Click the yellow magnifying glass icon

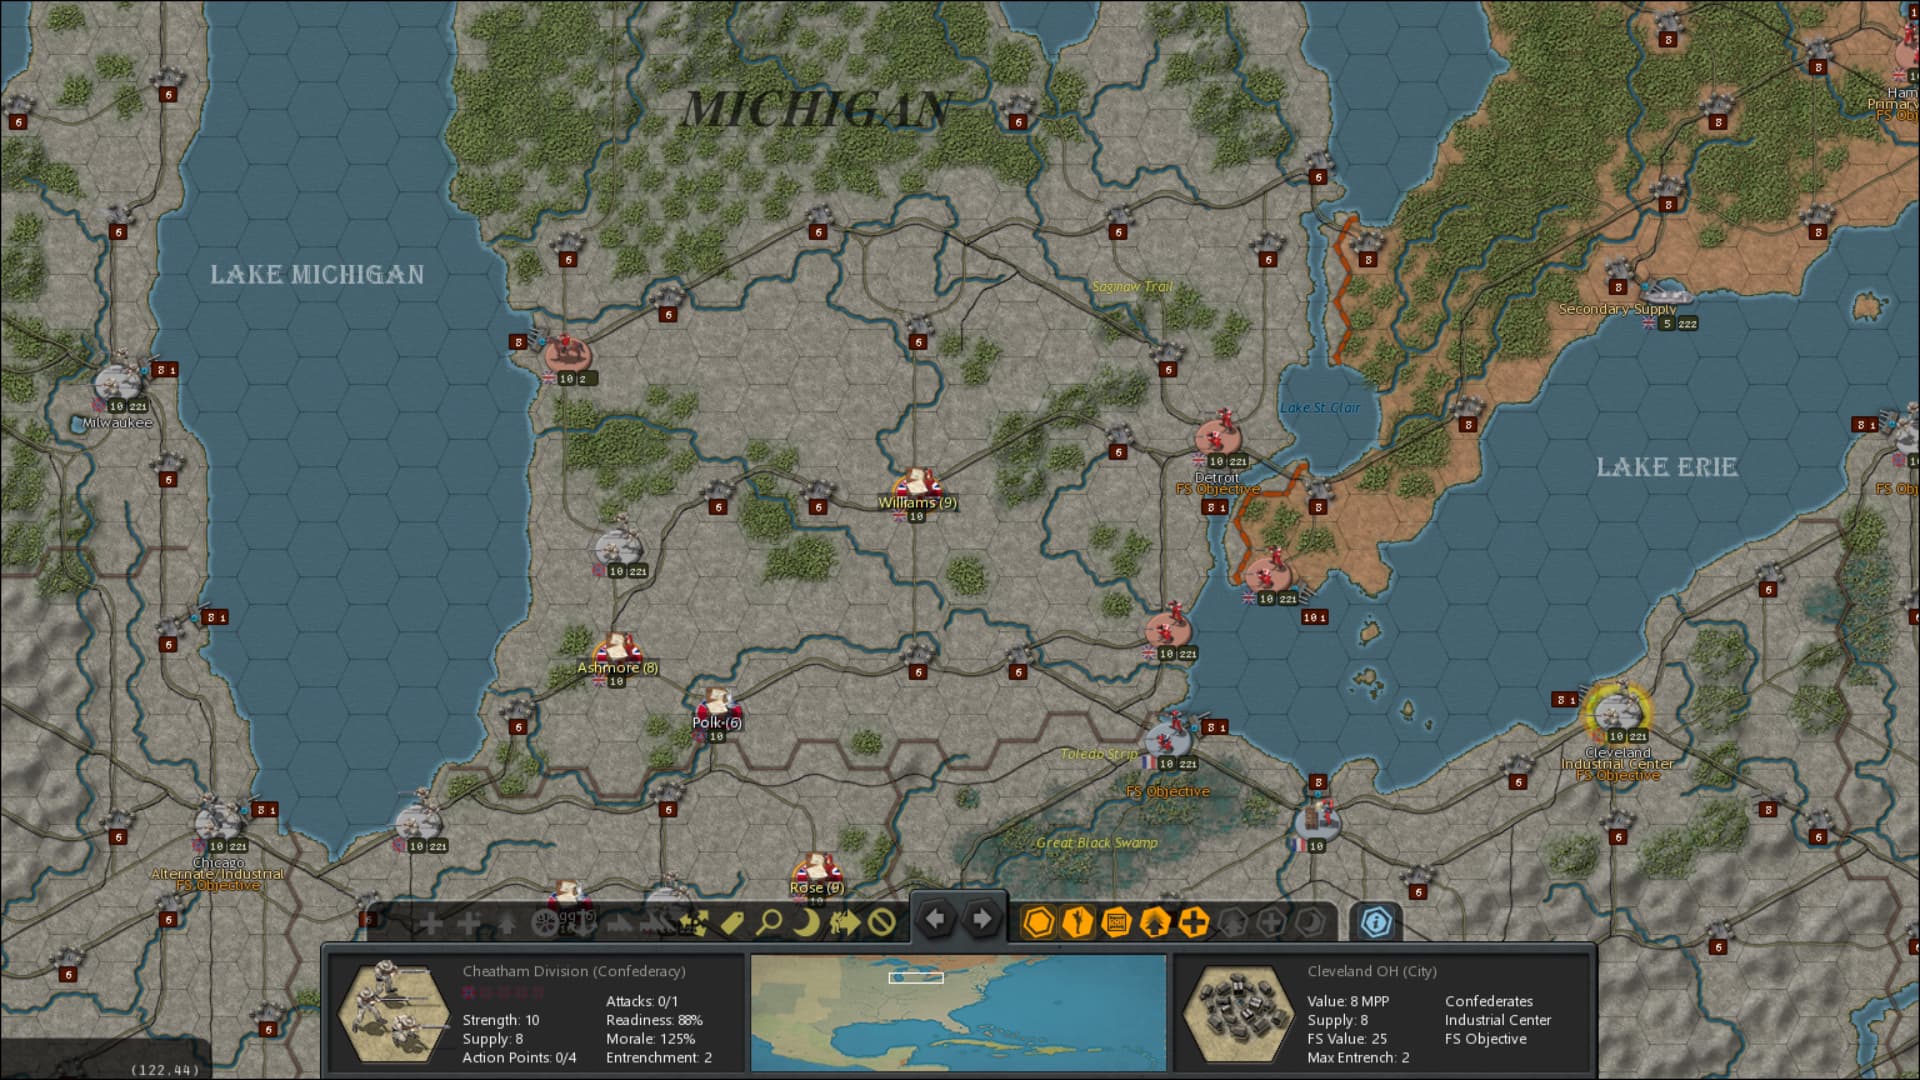coord(768,921)
